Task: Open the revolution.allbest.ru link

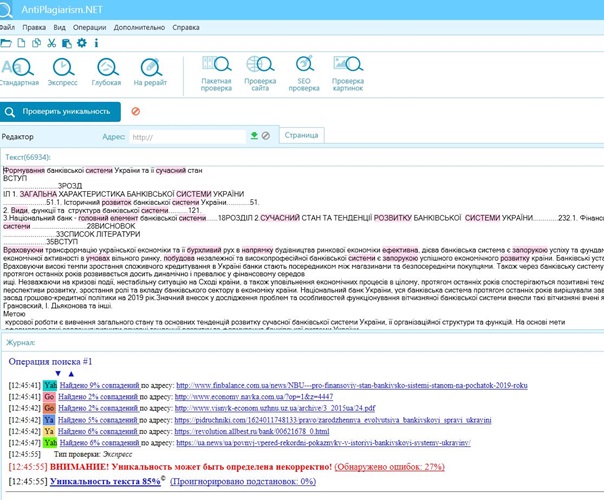Action: (x=252, y=431)
